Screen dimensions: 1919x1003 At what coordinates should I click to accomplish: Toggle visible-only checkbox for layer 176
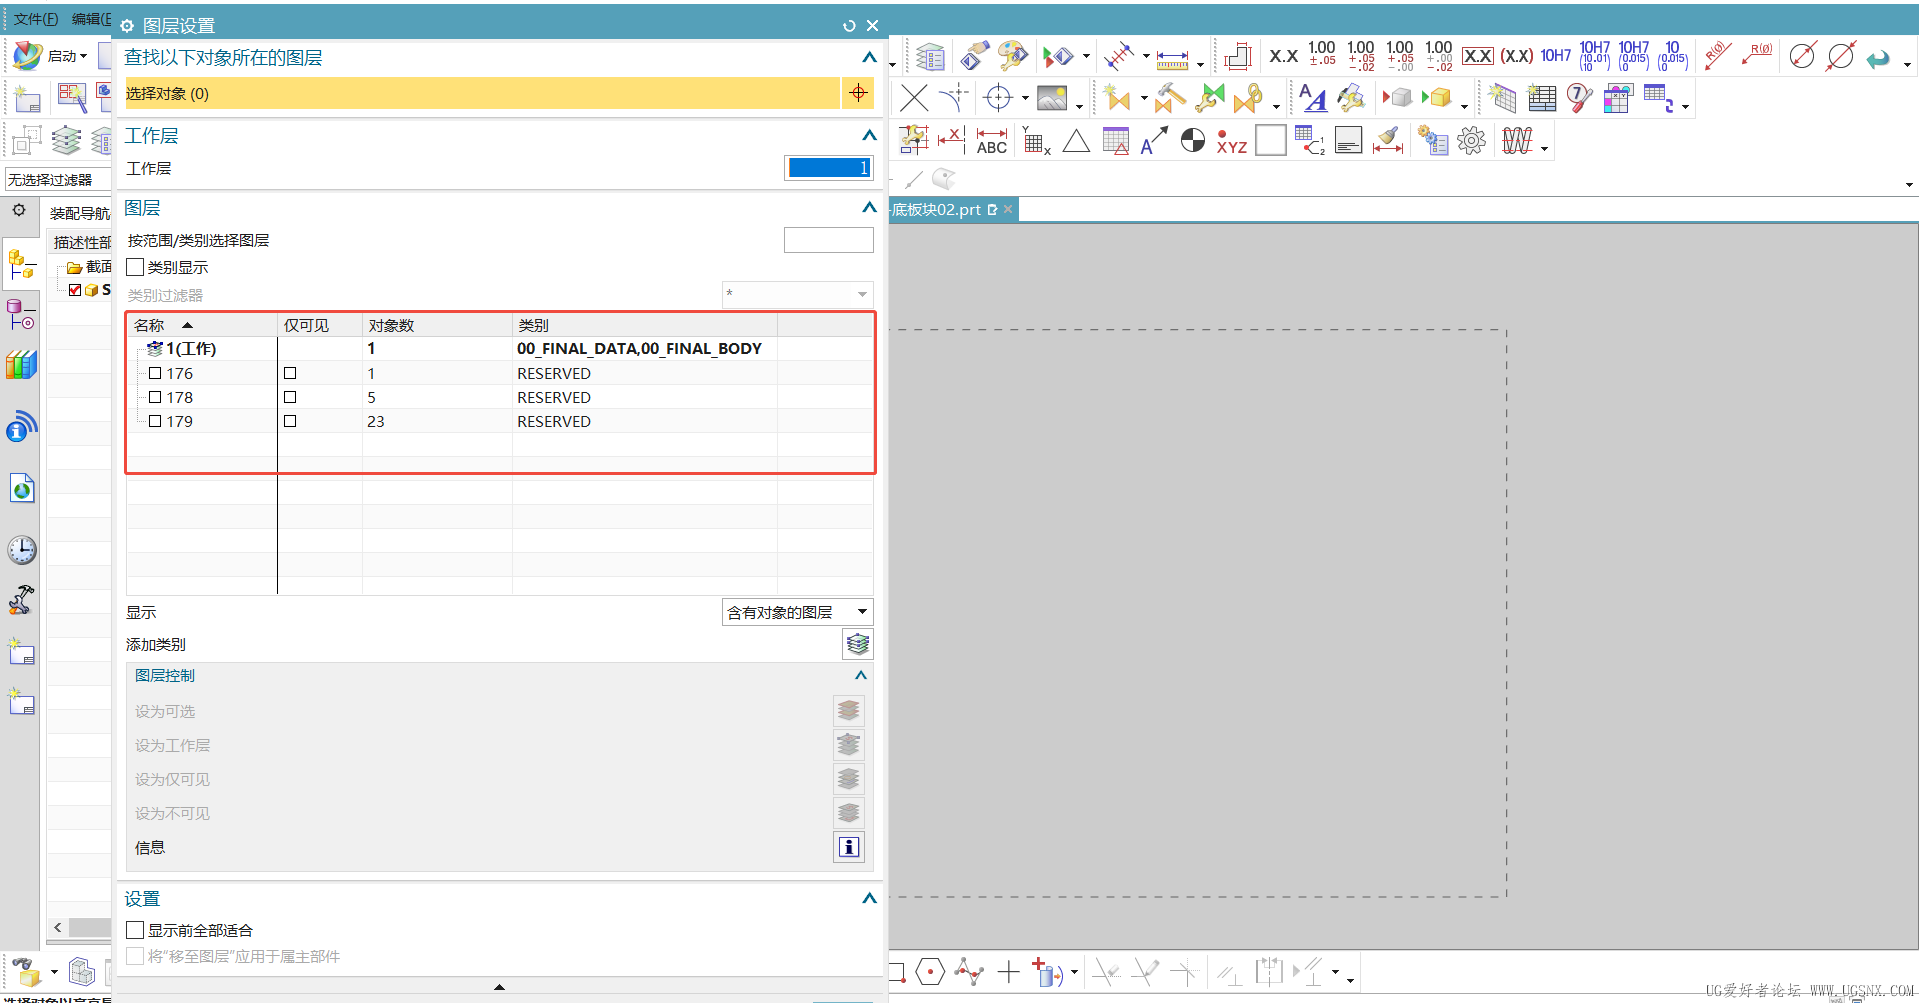[x=290, y=373]
